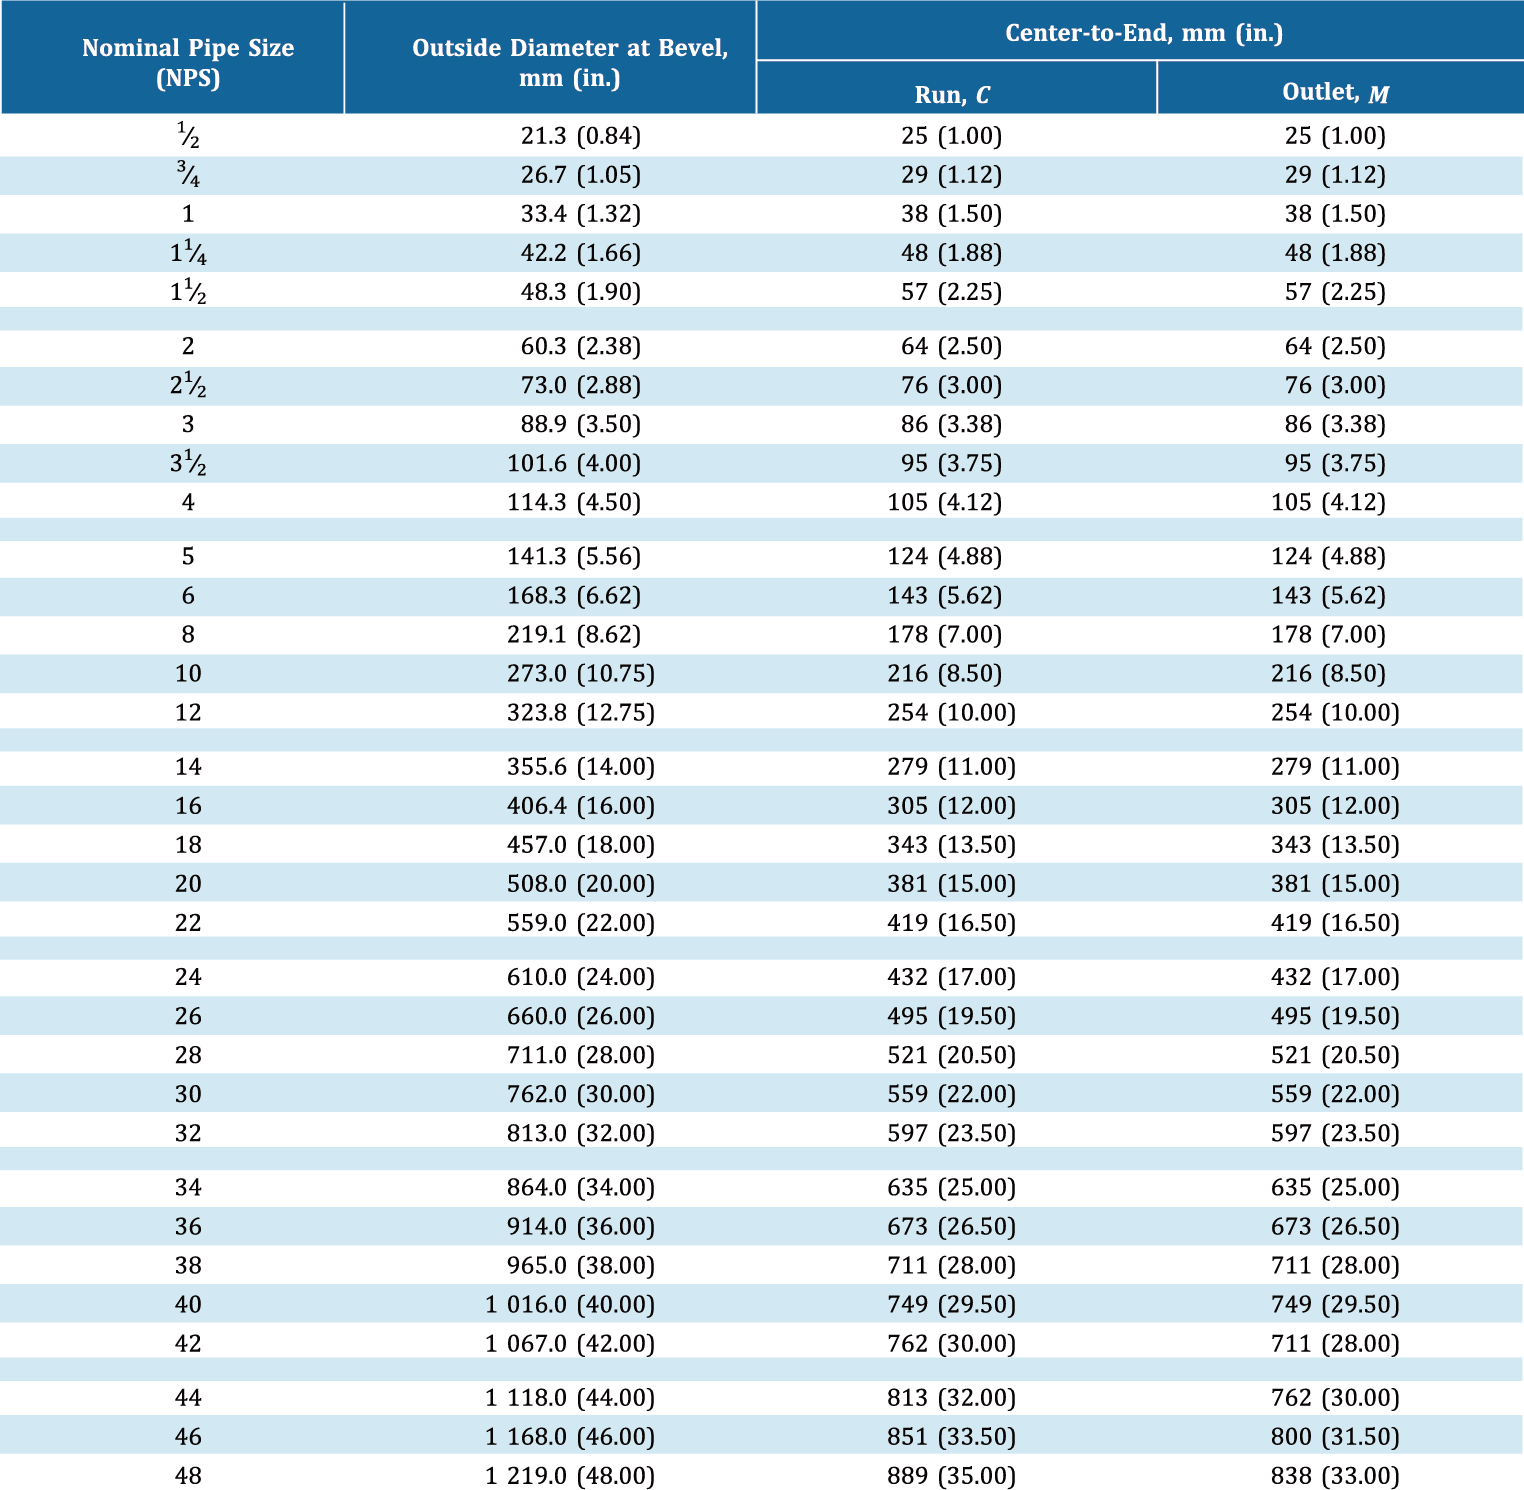Select the '1 168.0 (46.00)' outside diameter cell
The height and width of the screenshot is (1490, 1524).
[x=570, y=1435]
